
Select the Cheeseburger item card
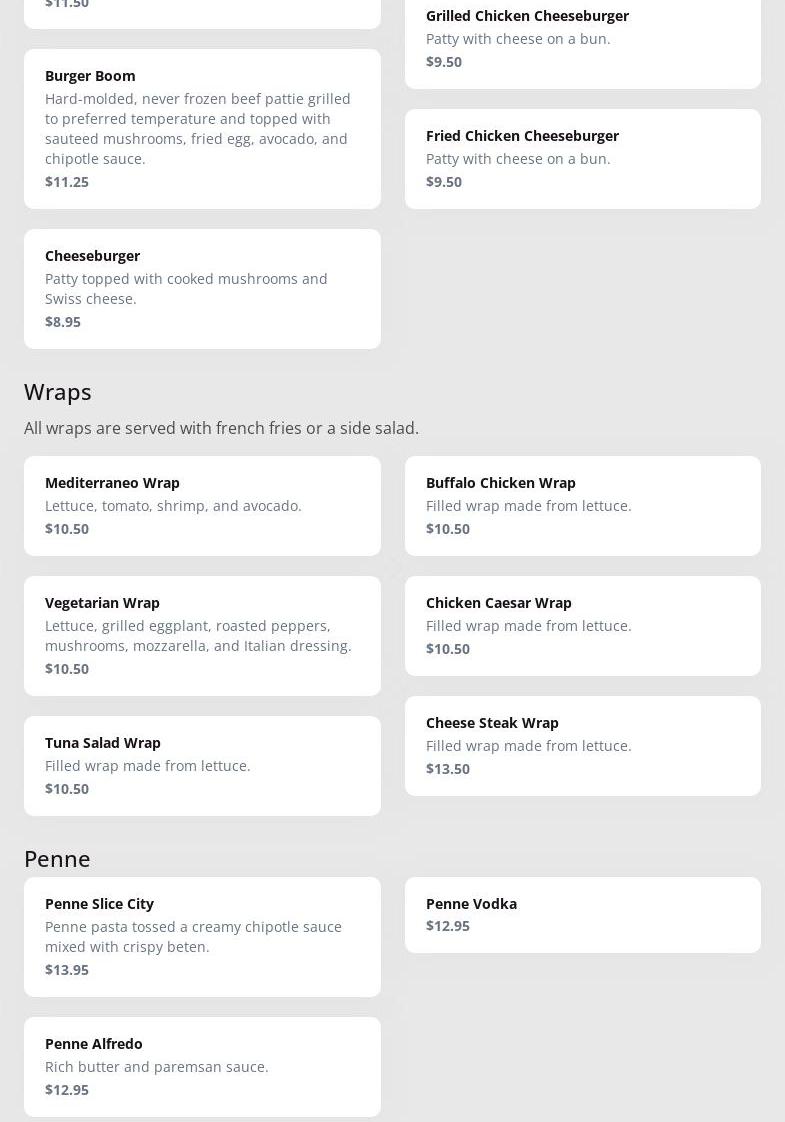[x=202, y=288]
